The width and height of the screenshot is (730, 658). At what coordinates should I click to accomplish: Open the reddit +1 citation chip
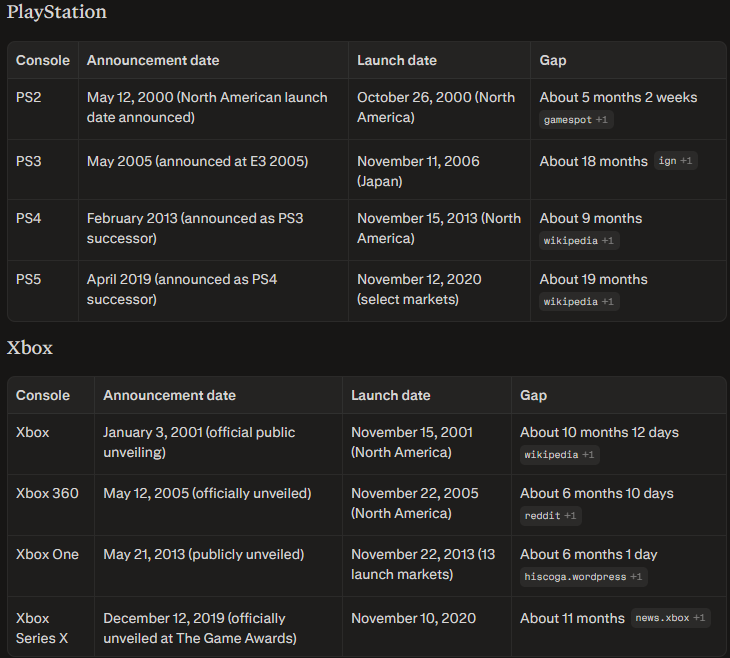coord(550,516)
